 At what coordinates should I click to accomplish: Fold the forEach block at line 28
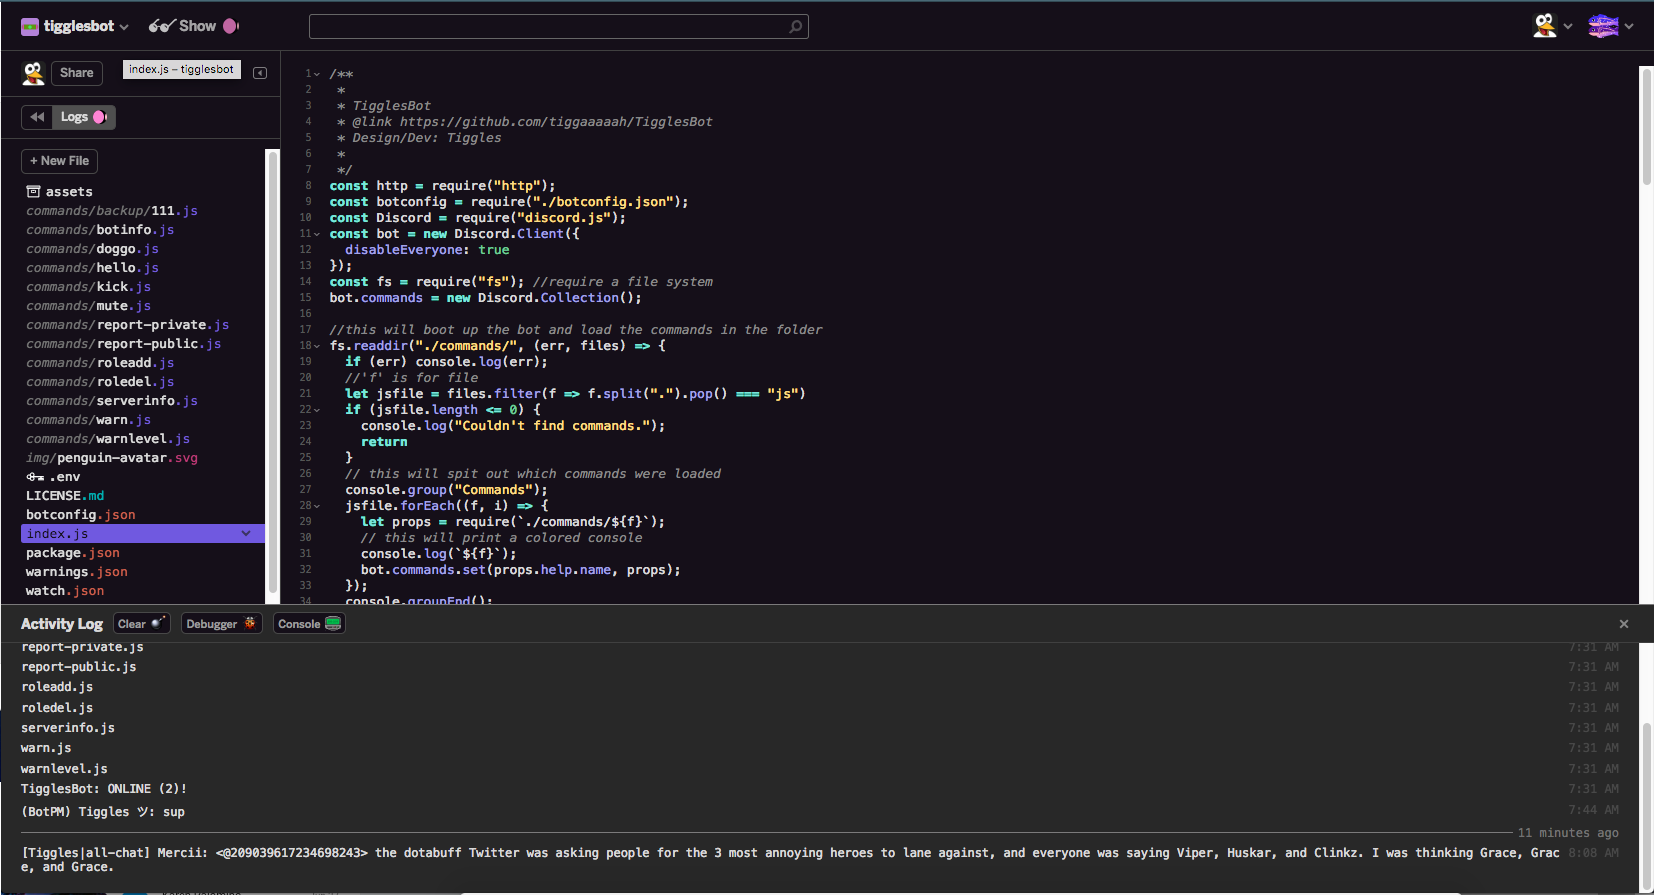pyautogui.click(x=317, y=506)
